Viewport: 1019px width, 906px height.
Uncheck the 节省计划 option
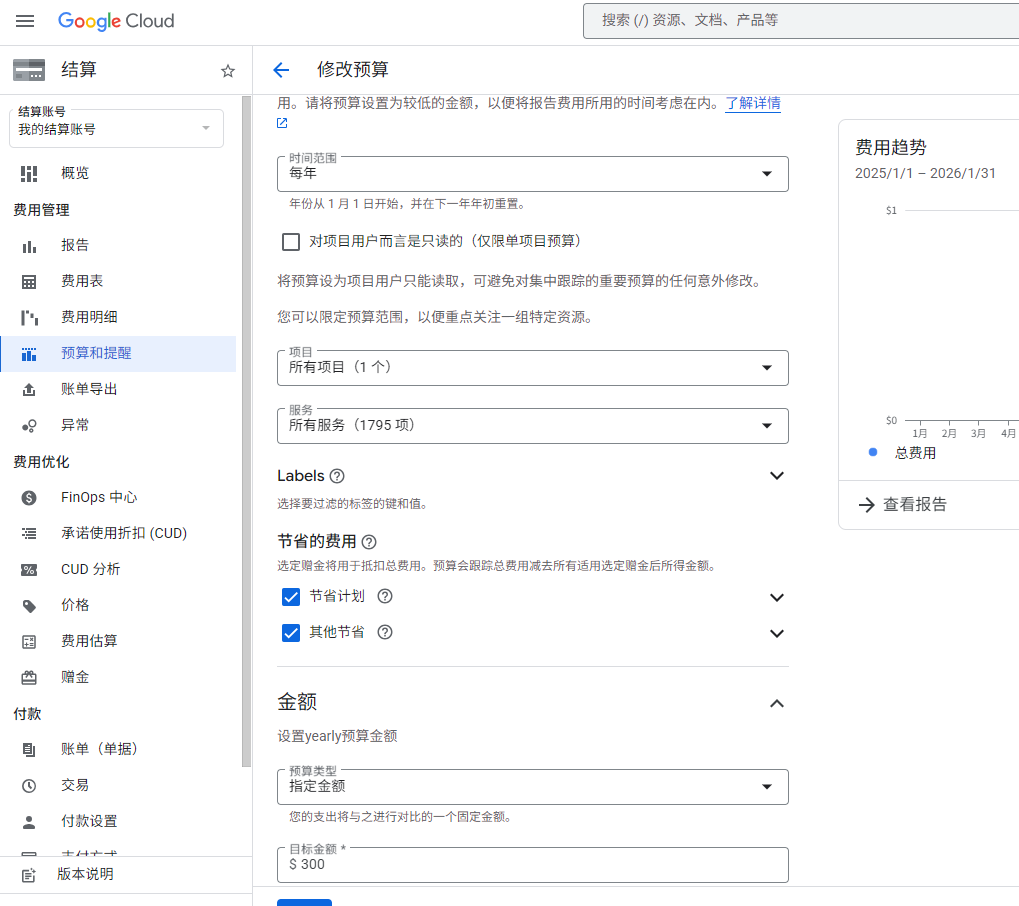click(291, 597)
